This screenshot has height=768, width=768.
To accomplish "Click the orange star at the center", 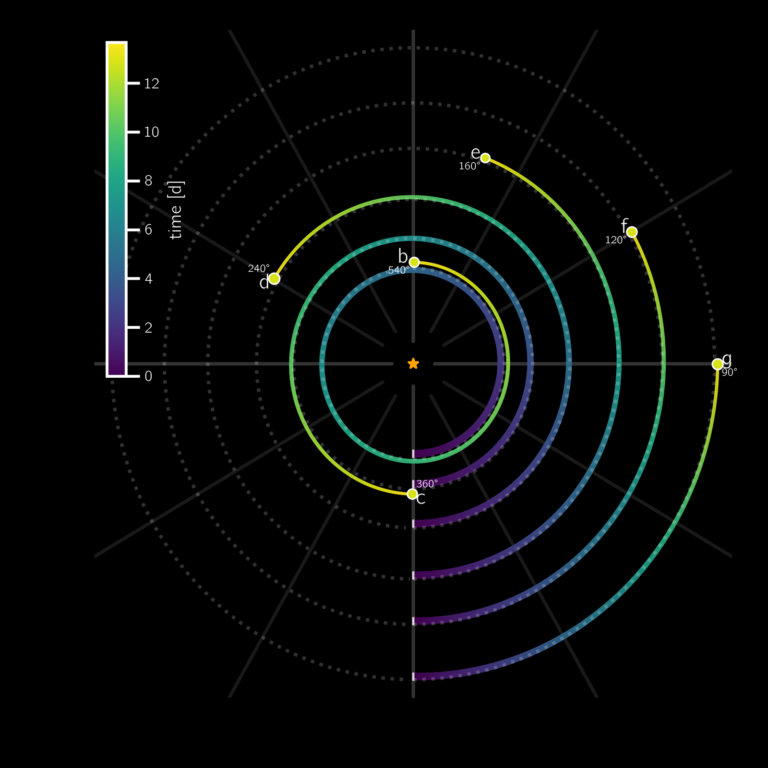I will pos(413,363).
